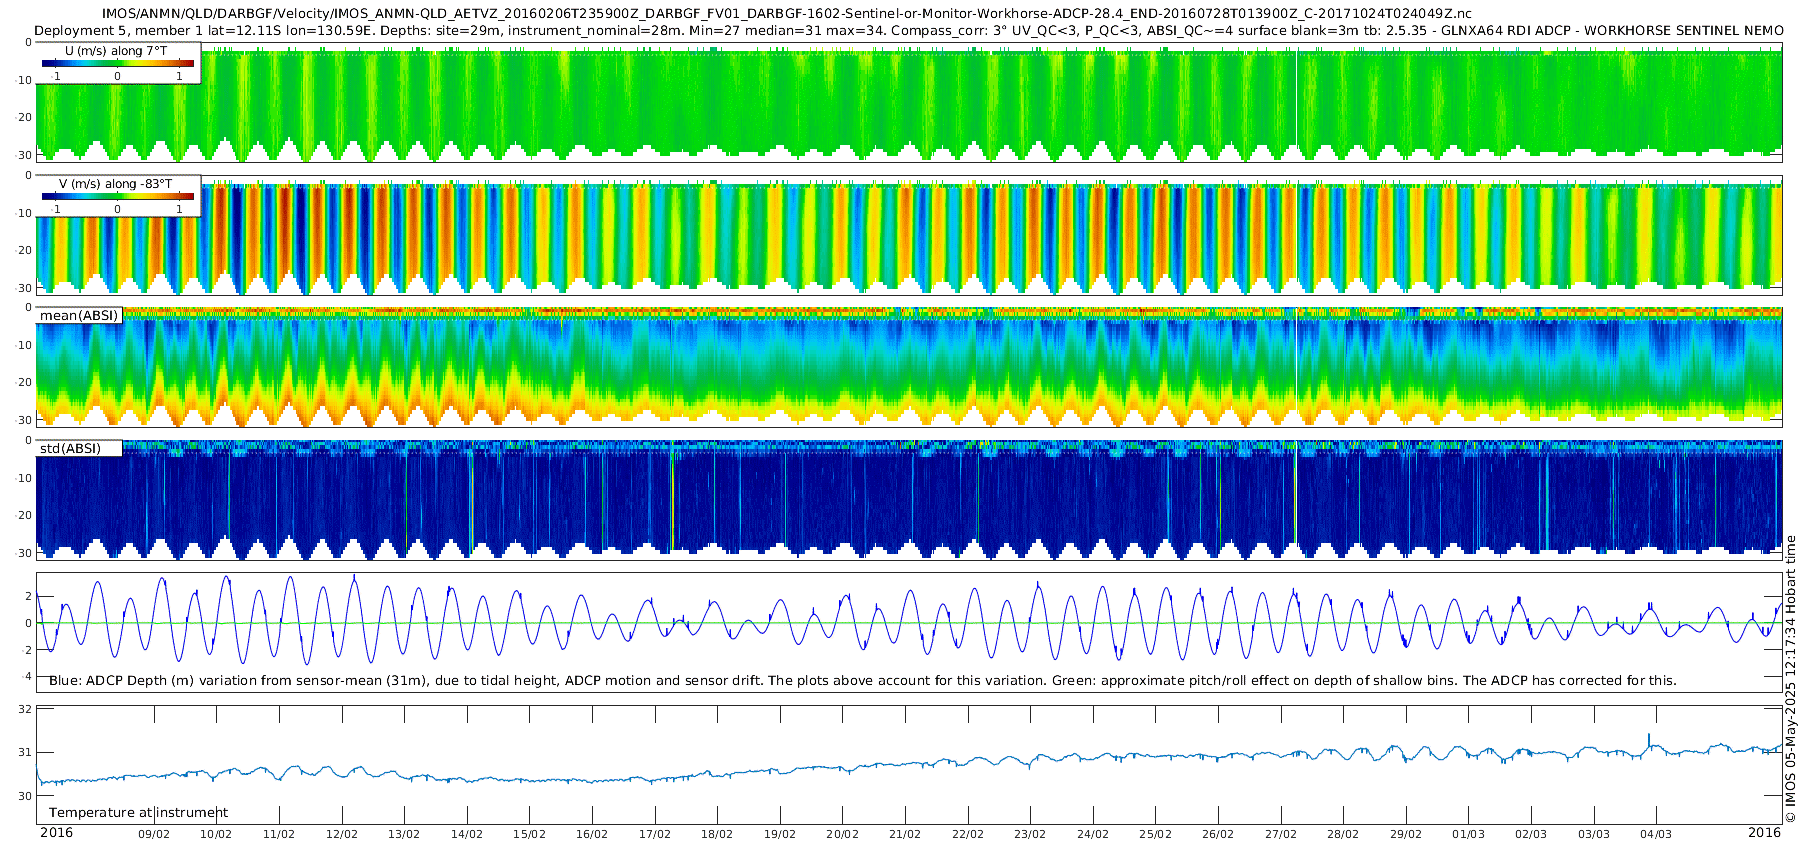Click the 29/02 date tick label

coord(1405,834)
